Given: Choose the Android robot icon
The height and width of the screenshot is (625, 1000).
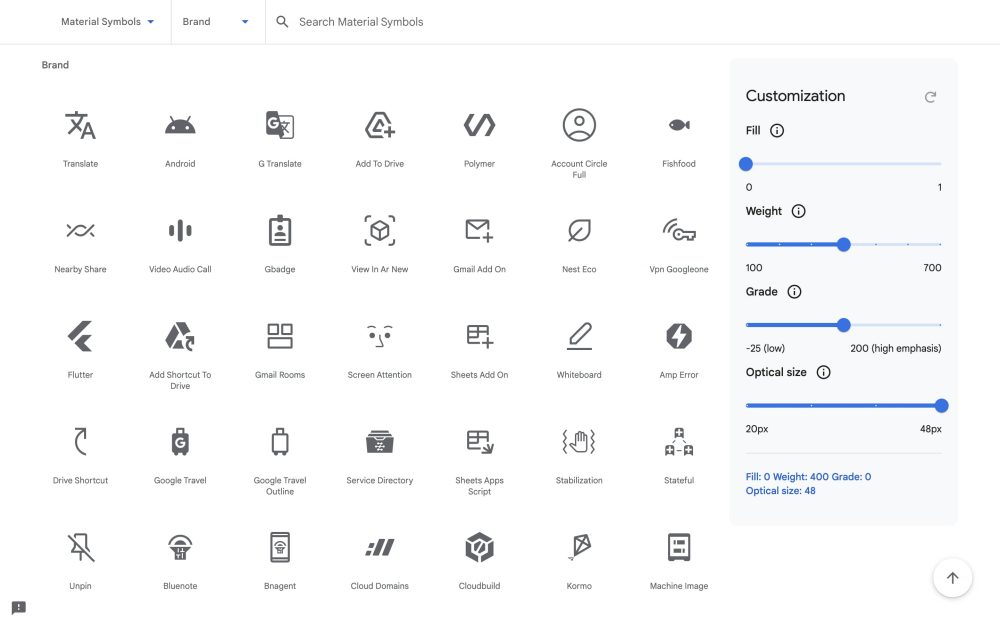Looking at the screenshot, I should point(180,126).
